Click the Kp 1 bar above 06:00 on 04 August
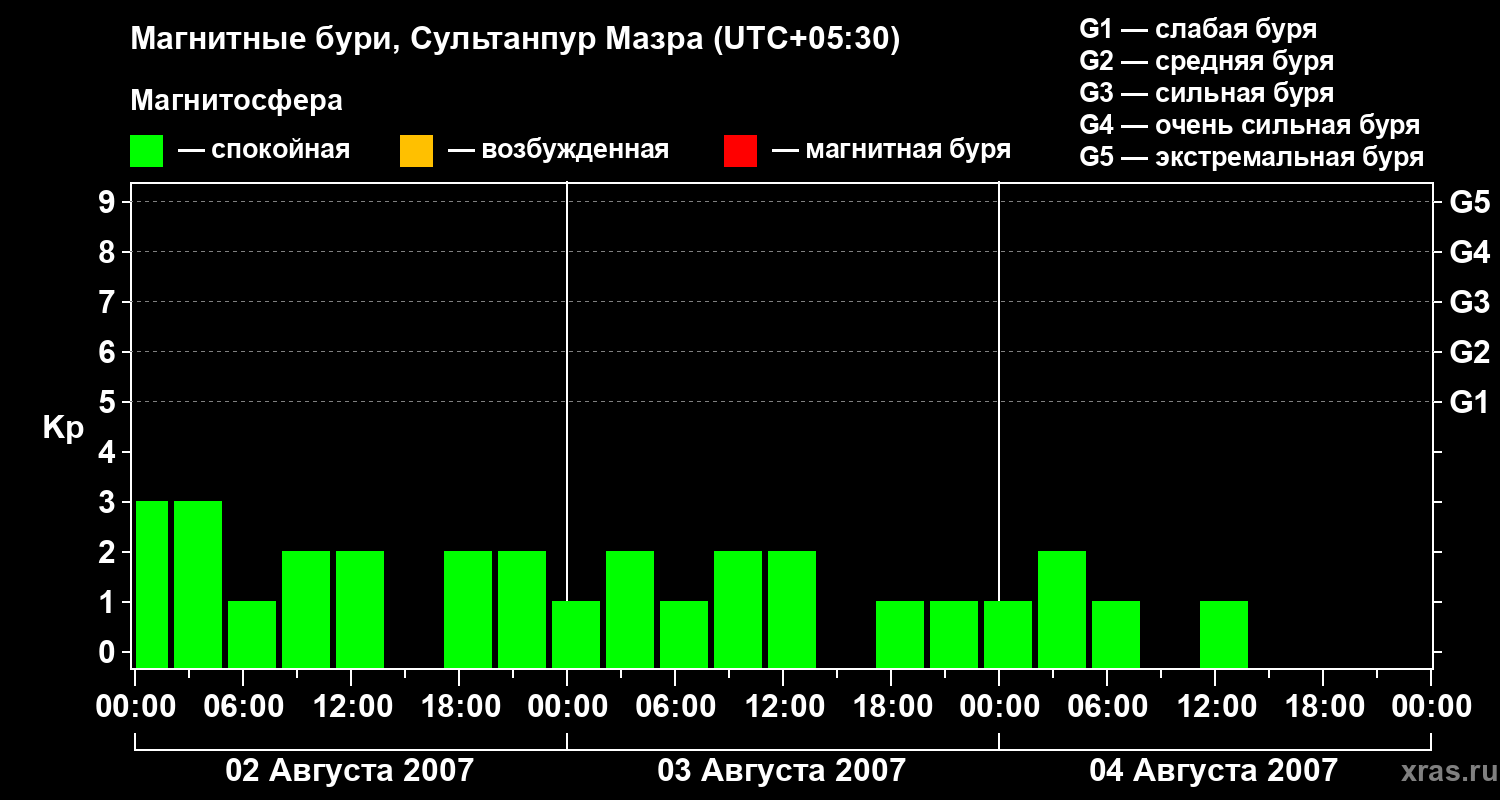 pyautogui.click(x=1116, y=634)
